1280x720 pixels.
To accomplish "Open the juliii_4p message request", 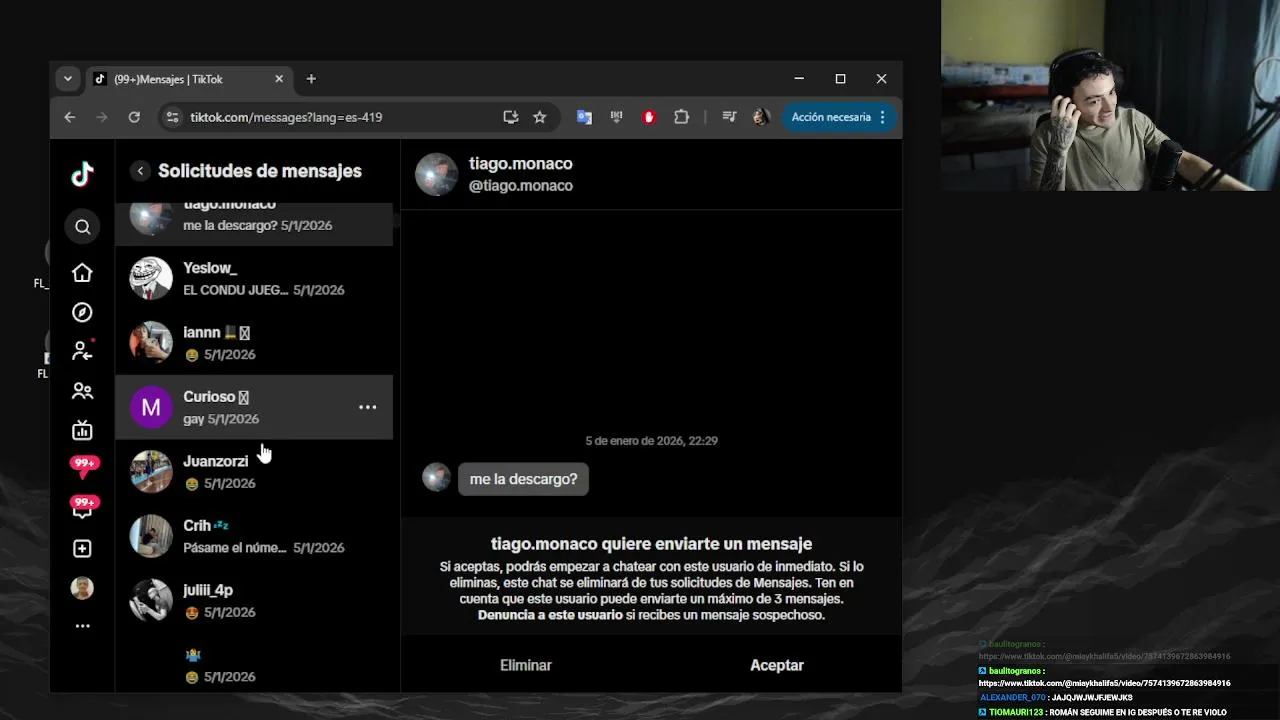I will click(x=254, y=601).
